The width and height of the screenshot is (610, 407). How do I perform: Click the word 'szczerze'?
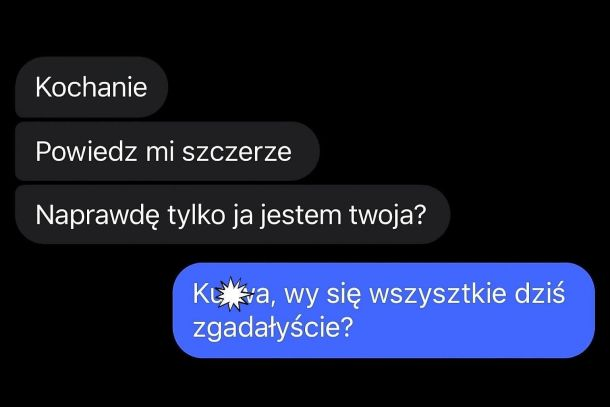pyautogui.click(x=237, y=152)
